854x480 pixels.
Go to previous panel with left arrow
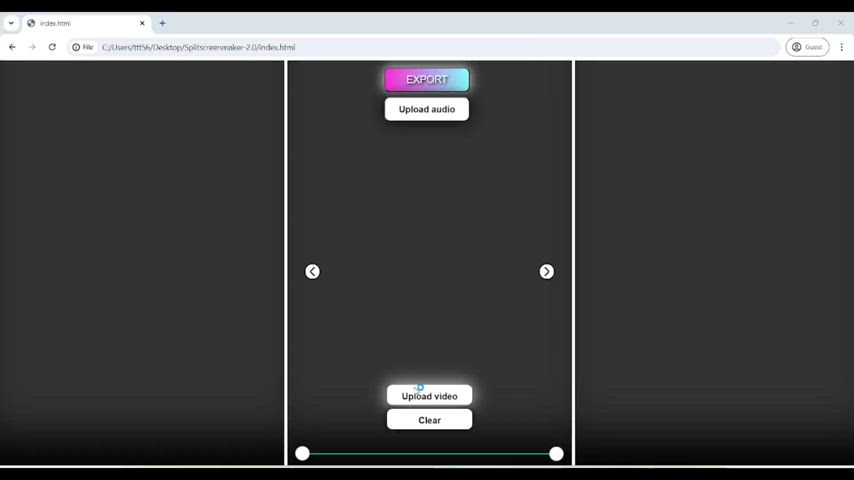click(x=312, y=271)
